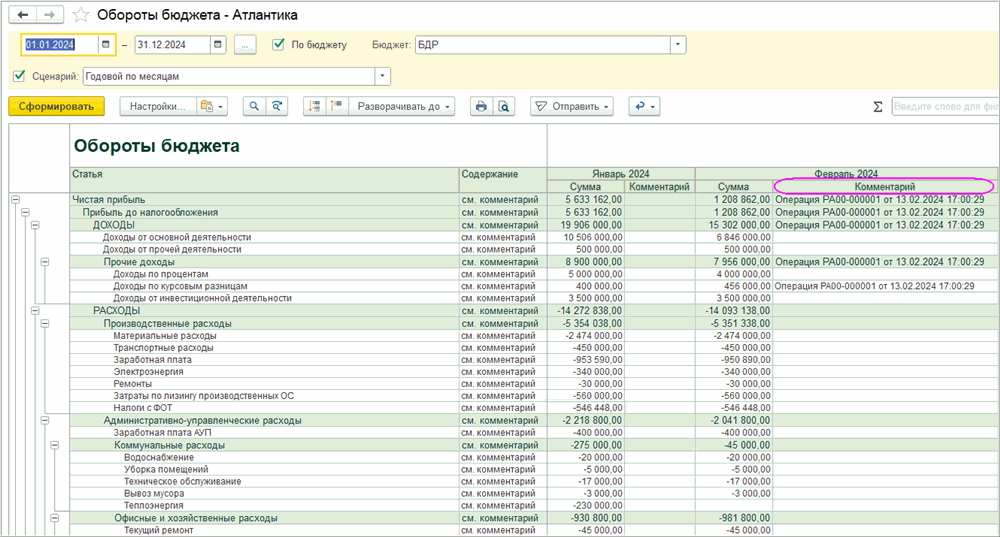Viewport: 1000px width, 537px height.
Task: Click the sigma sum icon
Action: [x=878, y=107]
